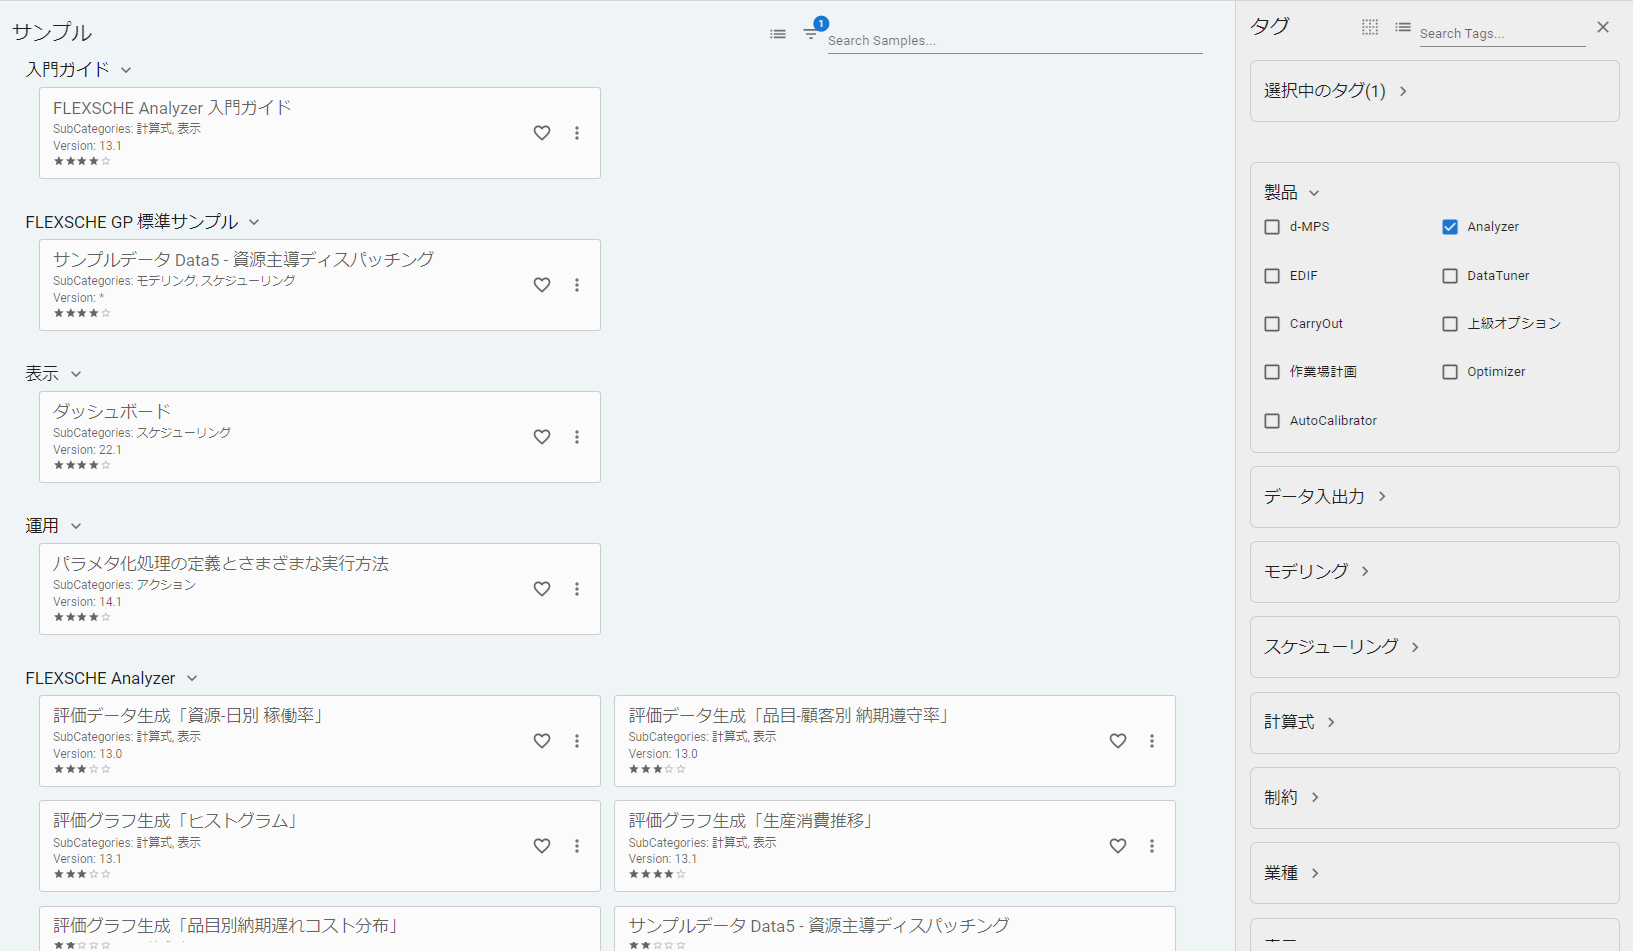Screen dimensions: 1633x952
Task: Collapse the FLEXSCHE GP 標準サンプル section
Action: 254,222
